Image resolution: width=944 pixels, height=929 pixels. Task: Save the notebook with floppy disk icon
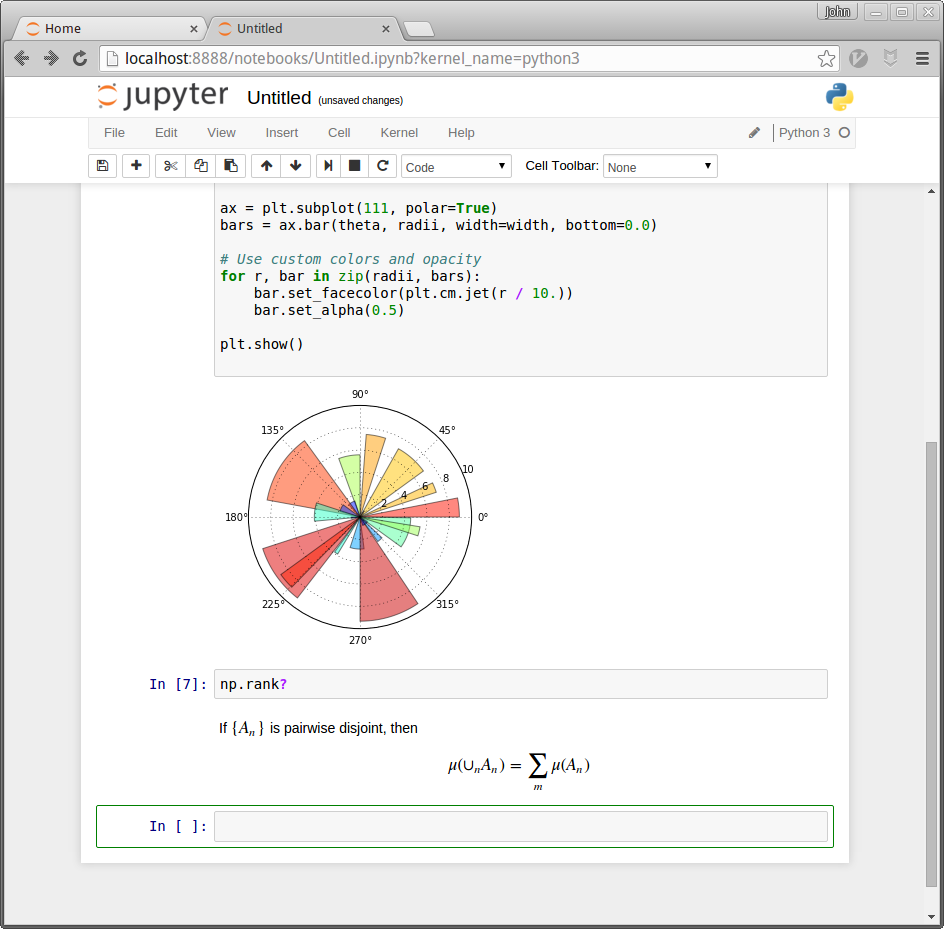pyautogui.click(x=102, y=166)
